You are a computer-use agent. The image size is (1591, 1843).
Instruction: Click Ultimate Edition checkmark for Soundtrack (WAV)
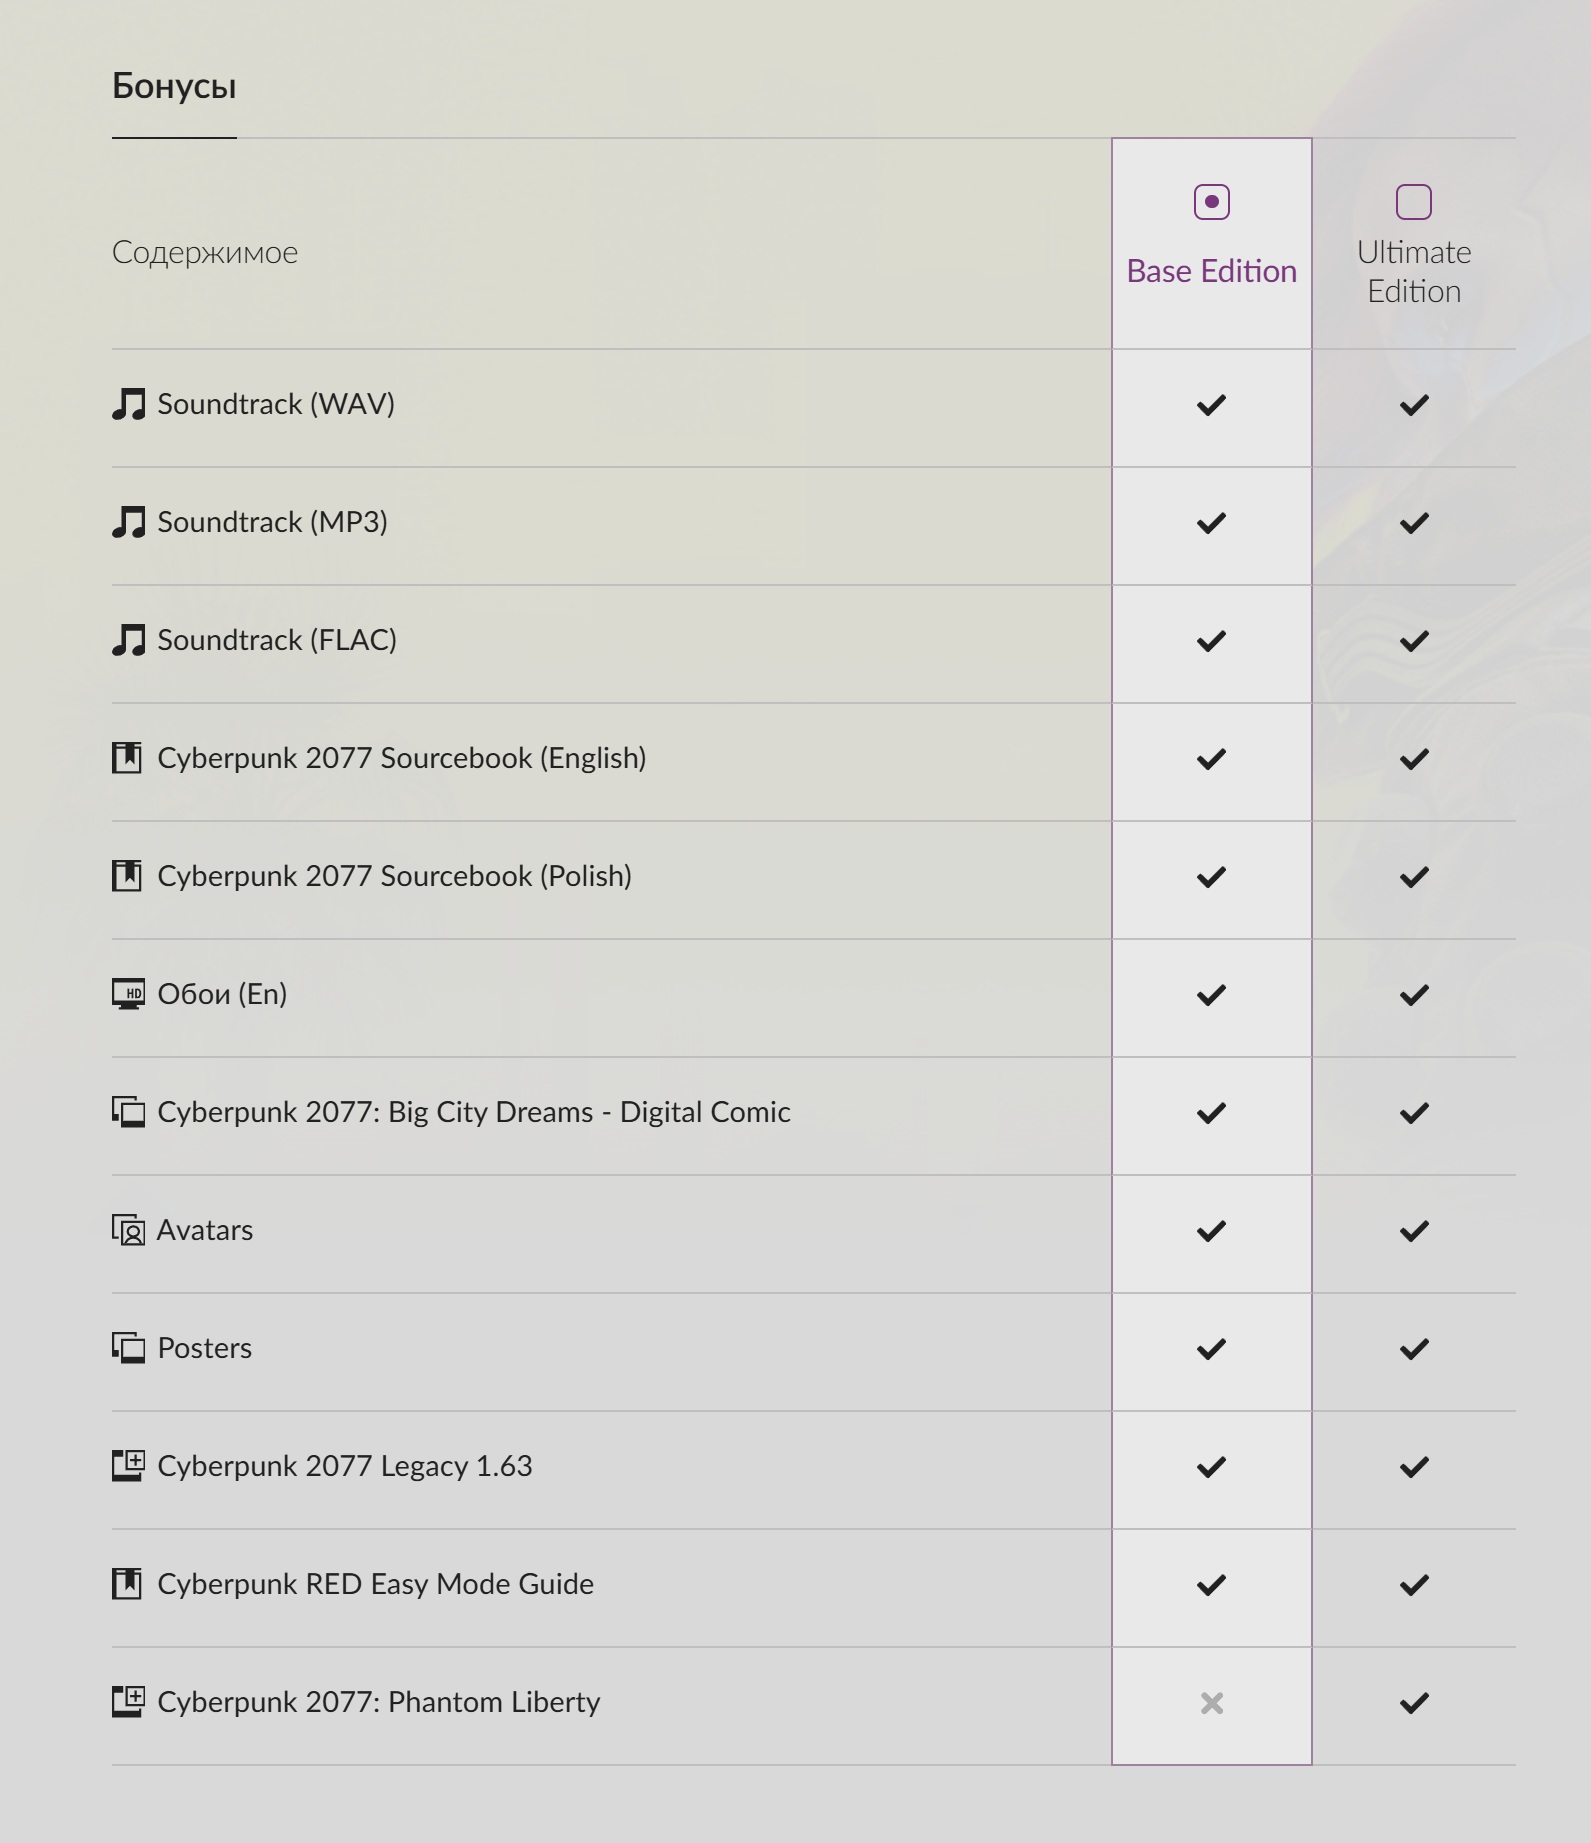pos(1414,405)
